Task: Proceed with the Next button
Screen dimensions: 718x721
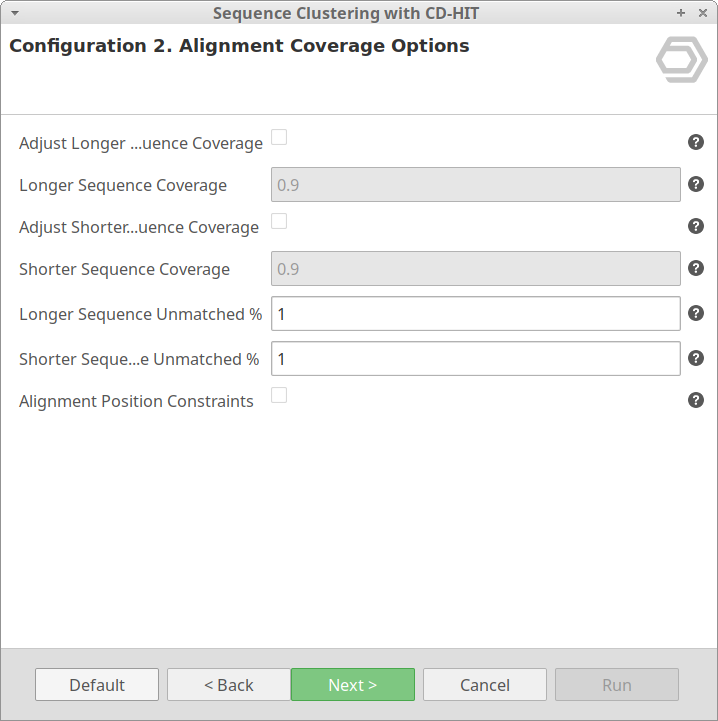Action: tap(353, 685)
